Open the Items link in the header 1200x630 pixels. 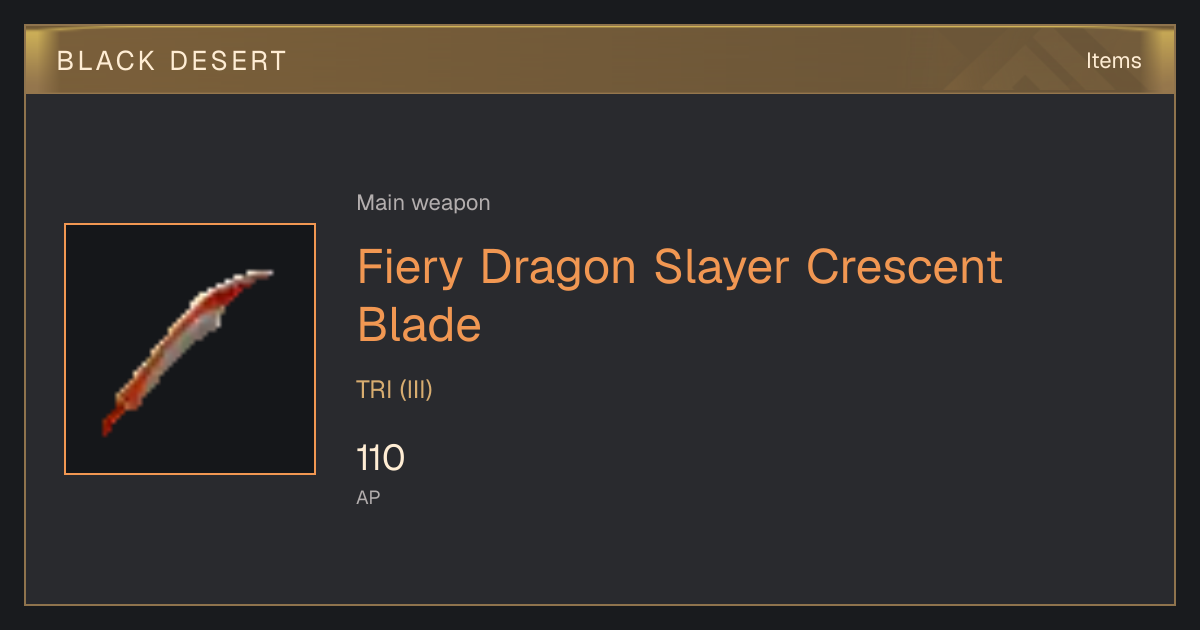click(x=1113, y=61)
